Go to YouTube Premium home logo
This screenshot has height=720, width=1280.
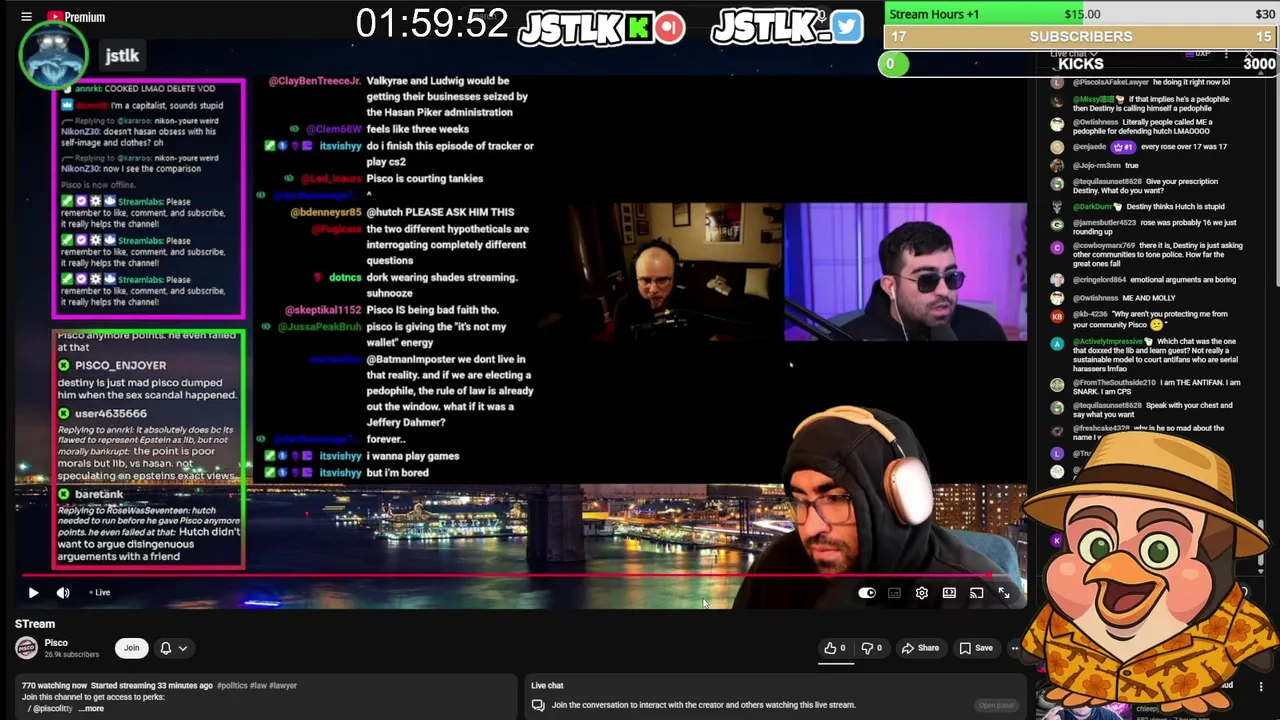[76, 17]
